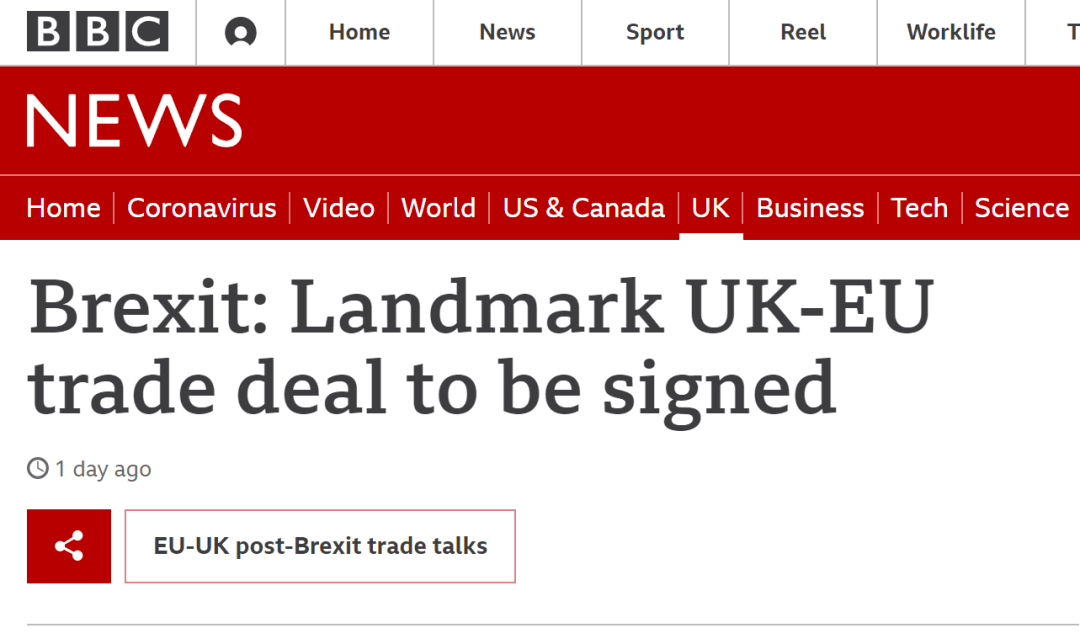Go to News in top bar
Image resolution: width=1080 pixels, height=644 pixels.
(x=507, y=32)
